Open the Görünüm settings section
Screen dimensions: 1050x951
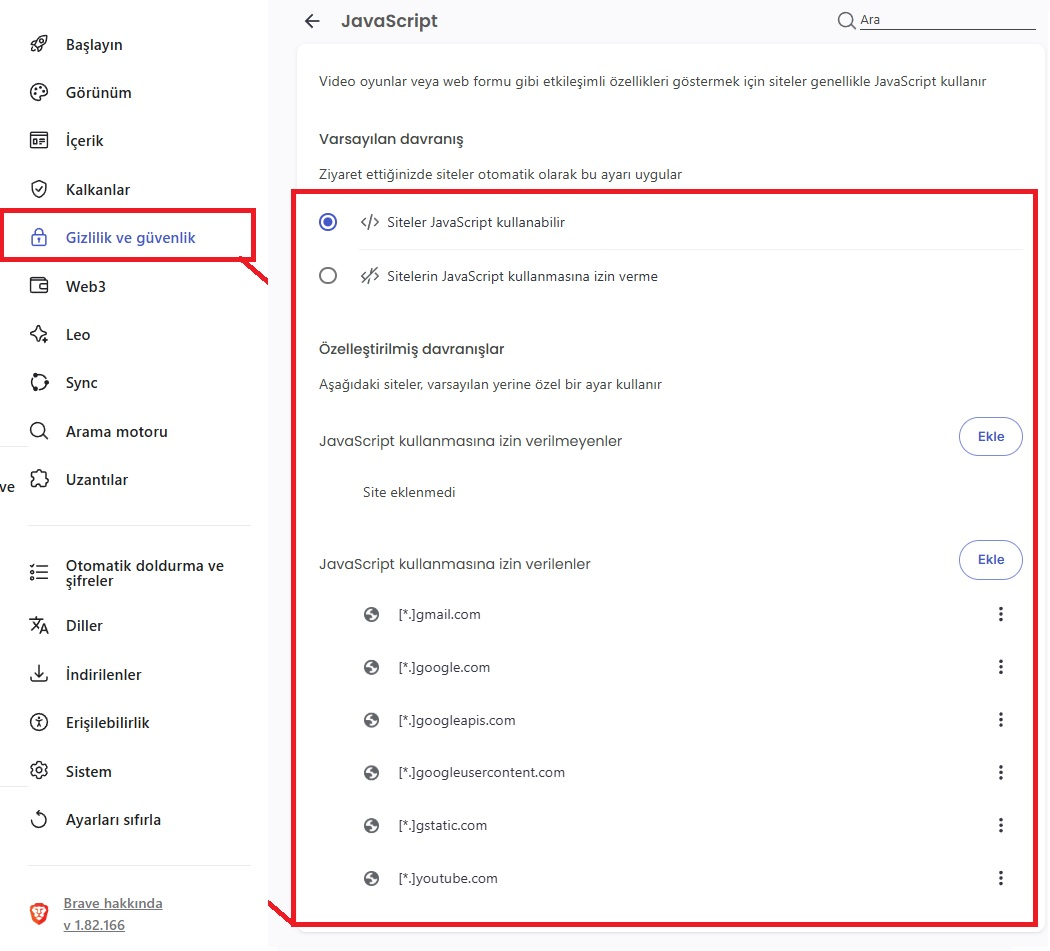click(x=98, y=92)
